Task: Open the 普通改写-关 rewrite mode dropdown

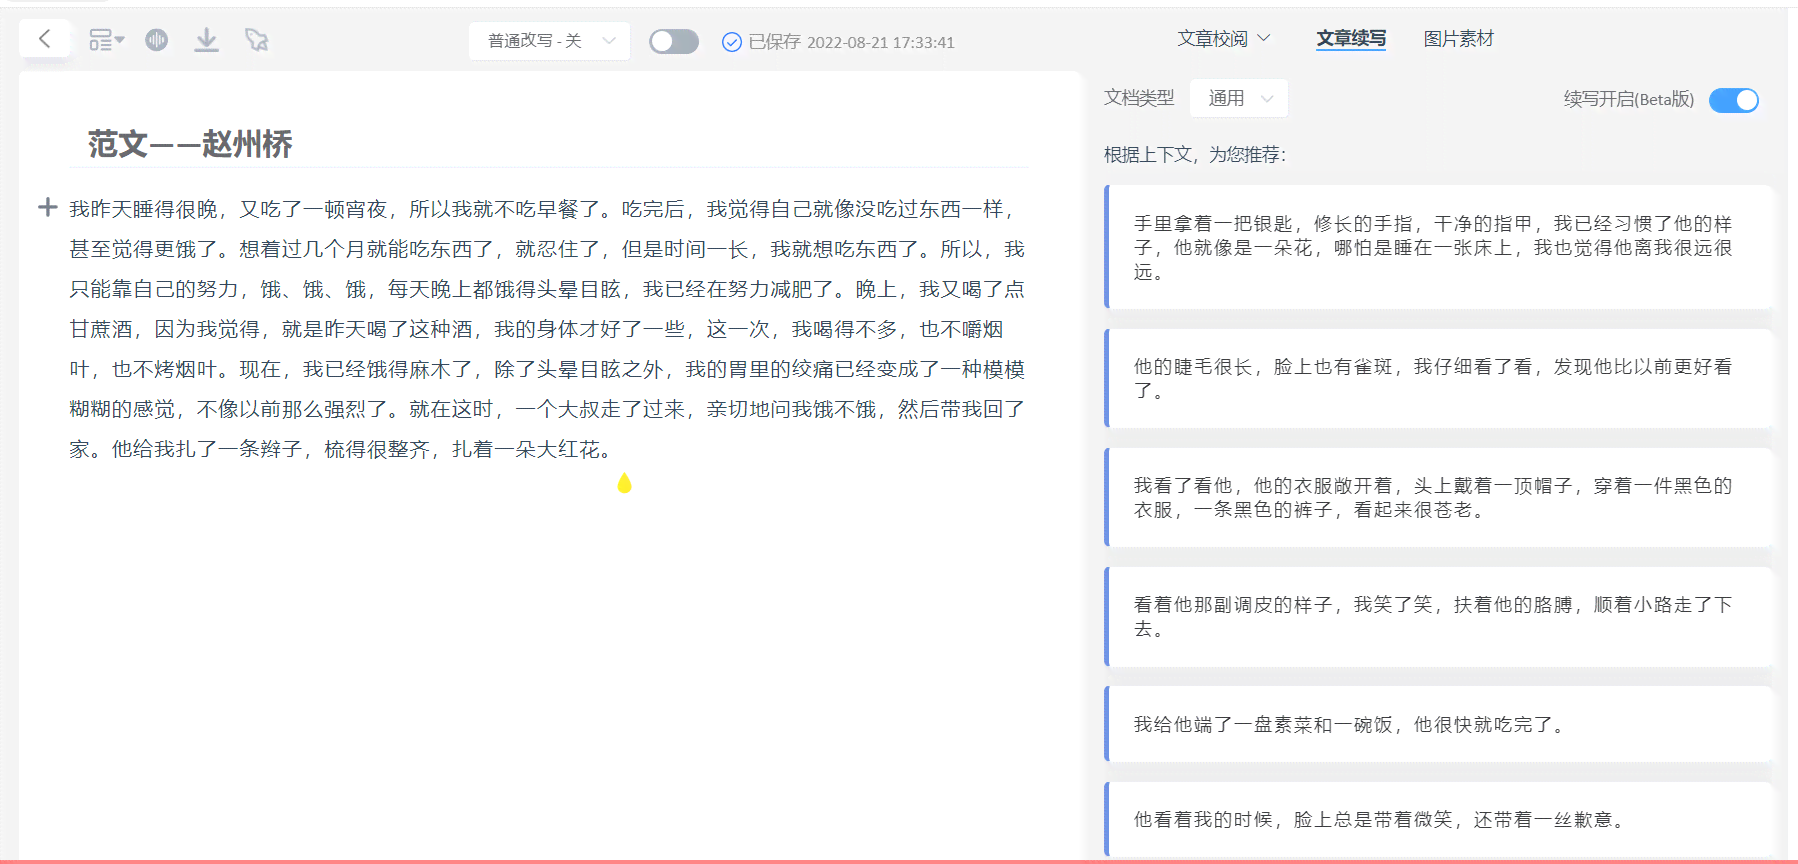Action: click(x=549, y=41)
